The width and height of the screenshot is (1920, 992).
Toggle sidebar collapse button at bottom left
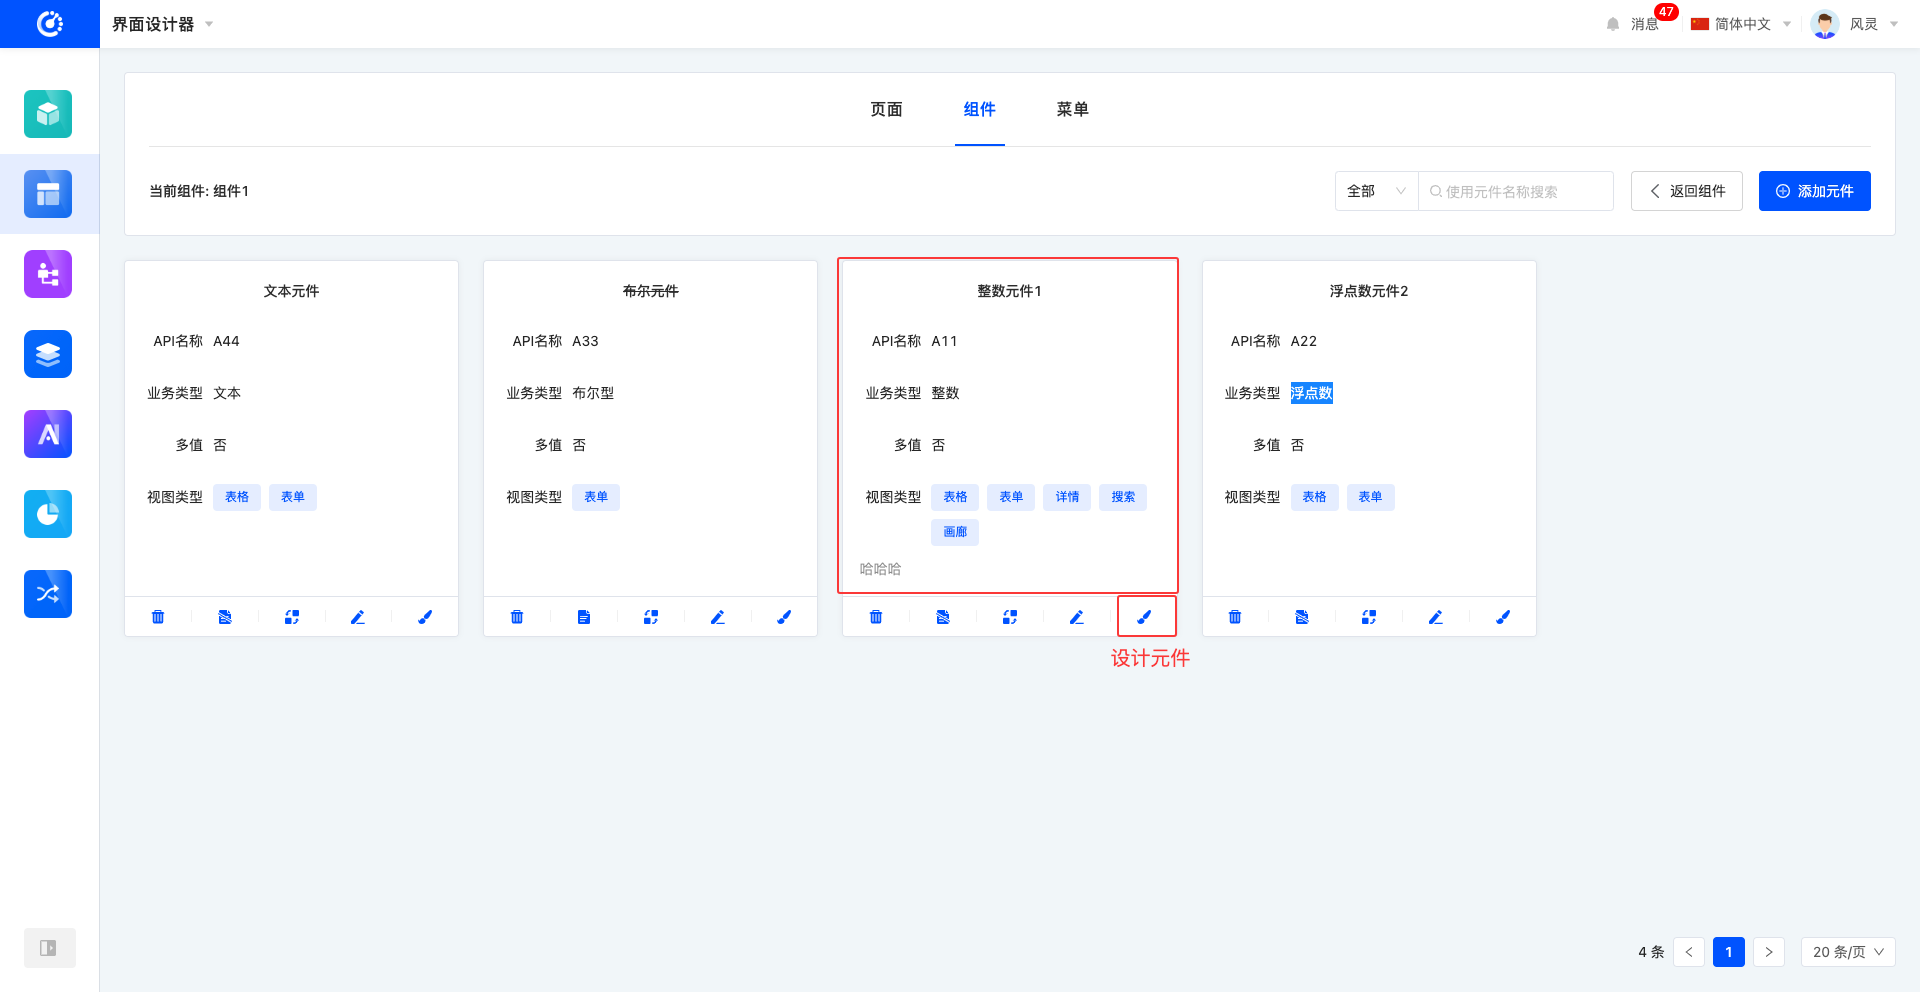click(48, 948)
